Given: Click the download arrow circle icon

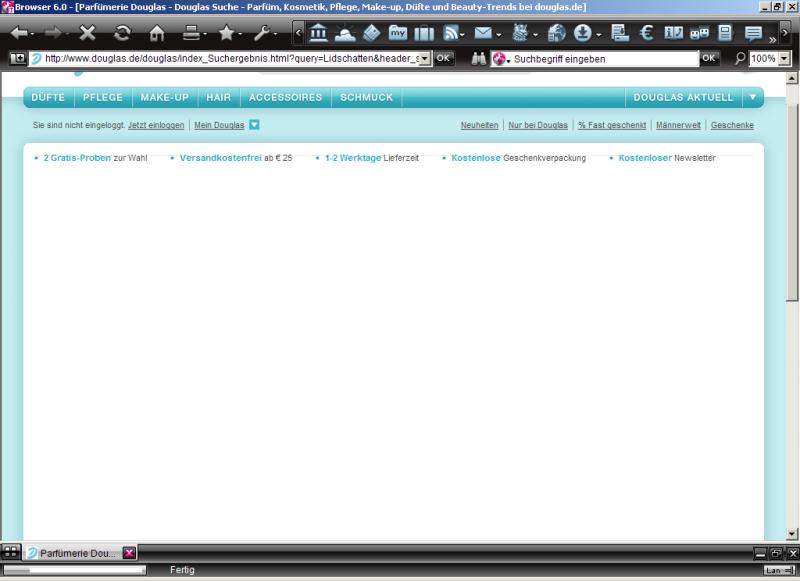Looking at the screenshot, I should point(582,33).
